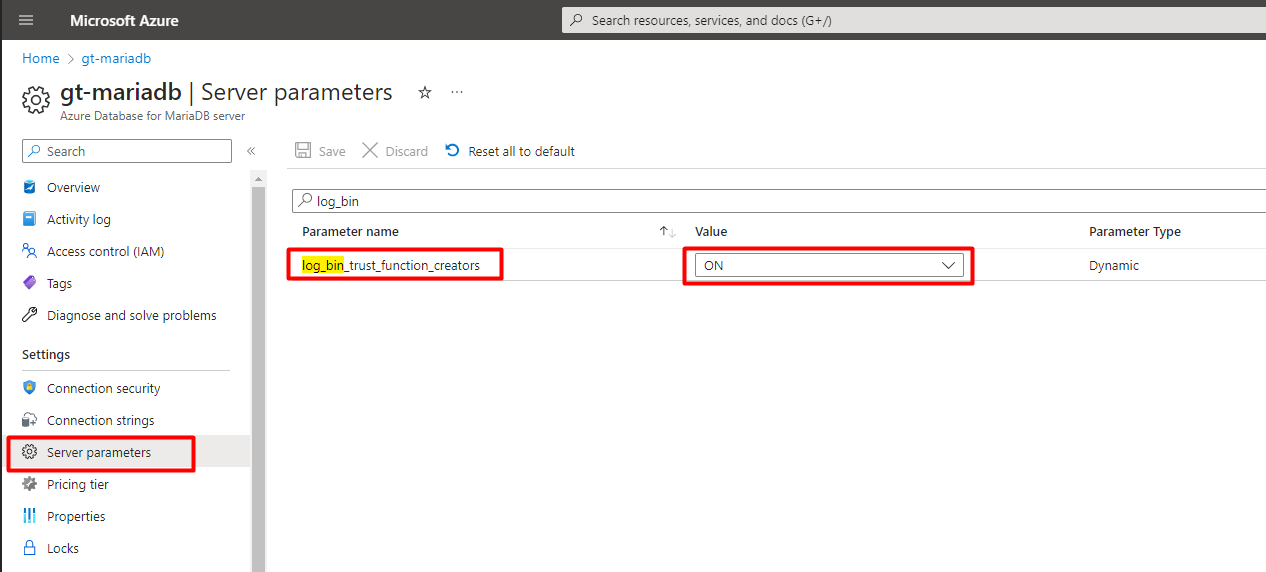Screen dimensions: 1266x572
Task: Click the Parameter name column header
Action: tap(350, 232)
